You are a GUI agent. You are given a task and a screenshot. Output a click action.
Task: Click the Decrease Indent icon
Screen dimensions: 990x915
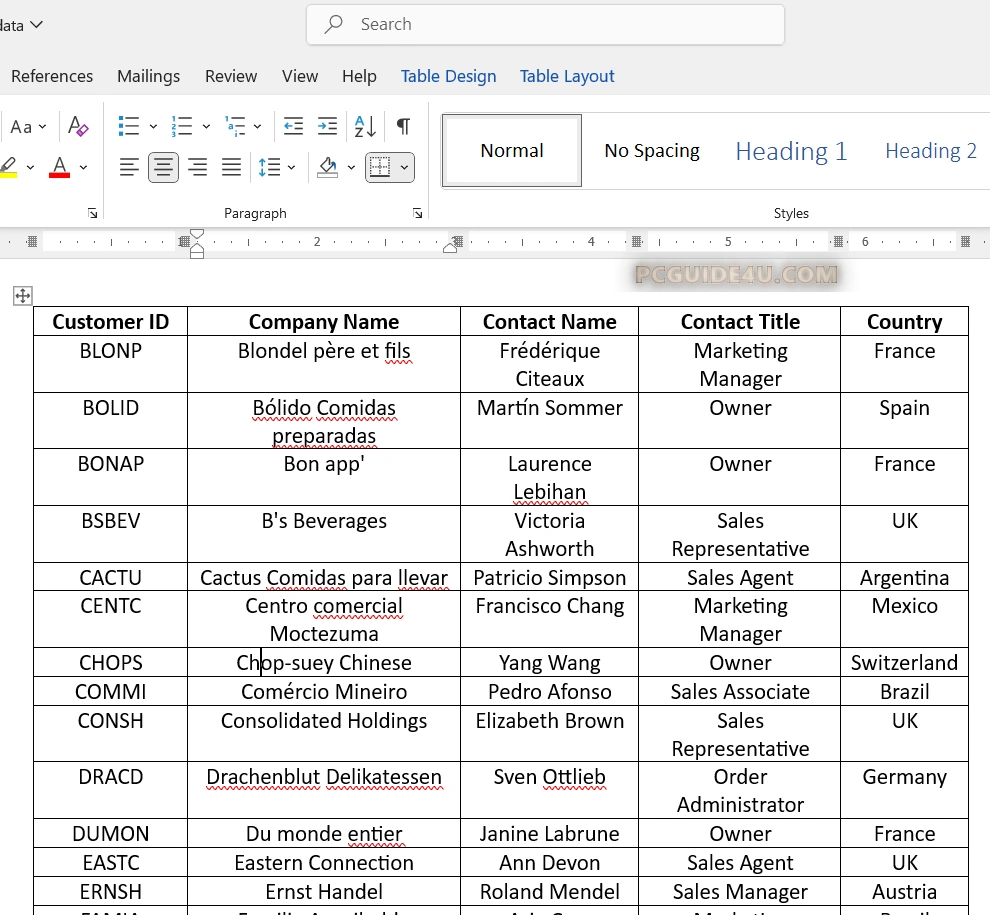tap(293, 126)
